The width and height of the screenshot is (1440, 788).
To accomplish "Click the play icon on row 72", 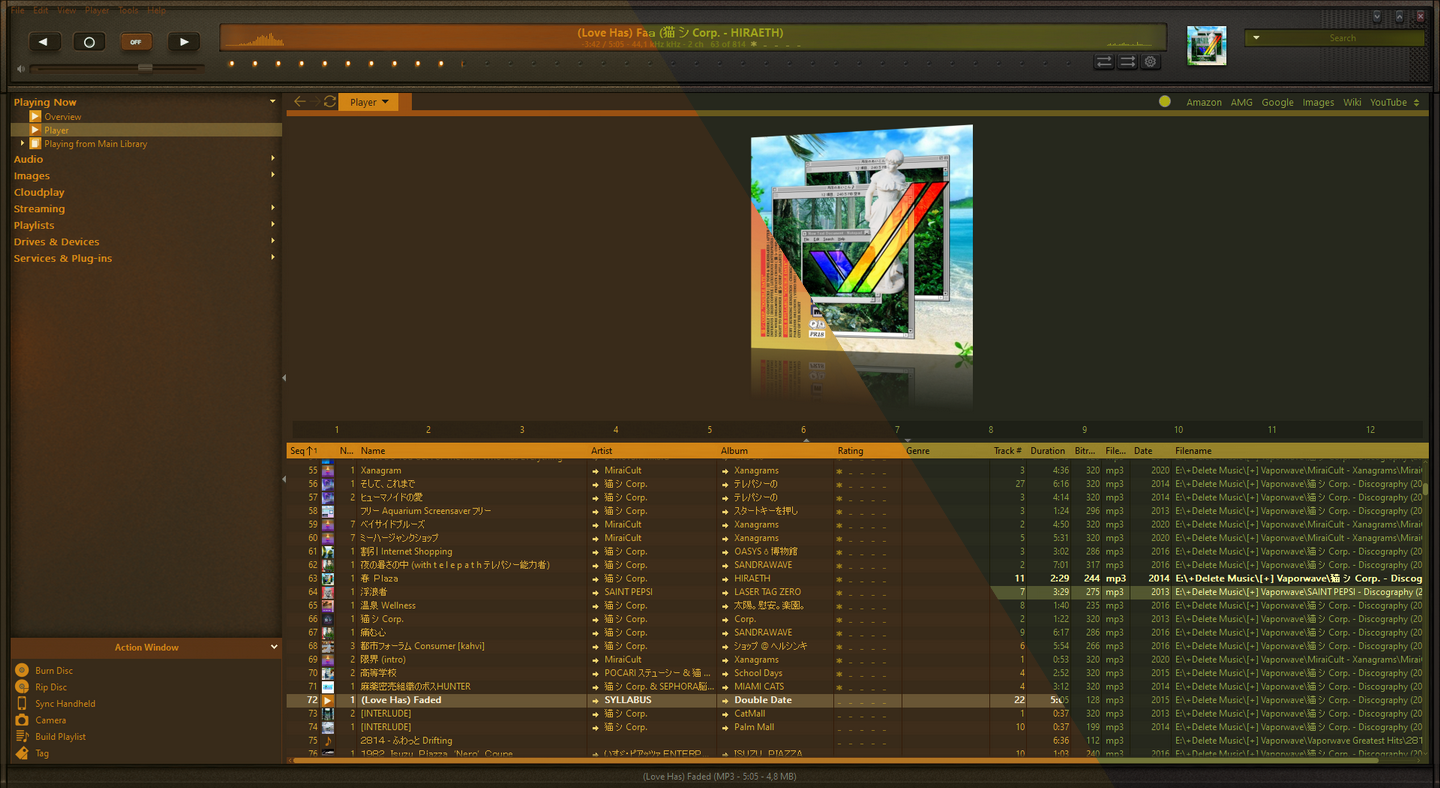I will coord(327,700).
